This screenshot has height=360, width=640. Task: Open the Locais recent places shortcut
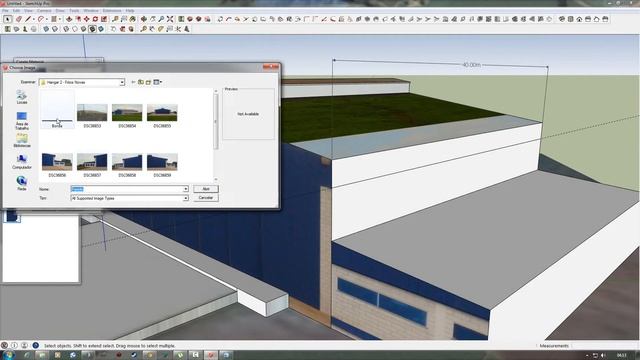click(x=22, y=97)
